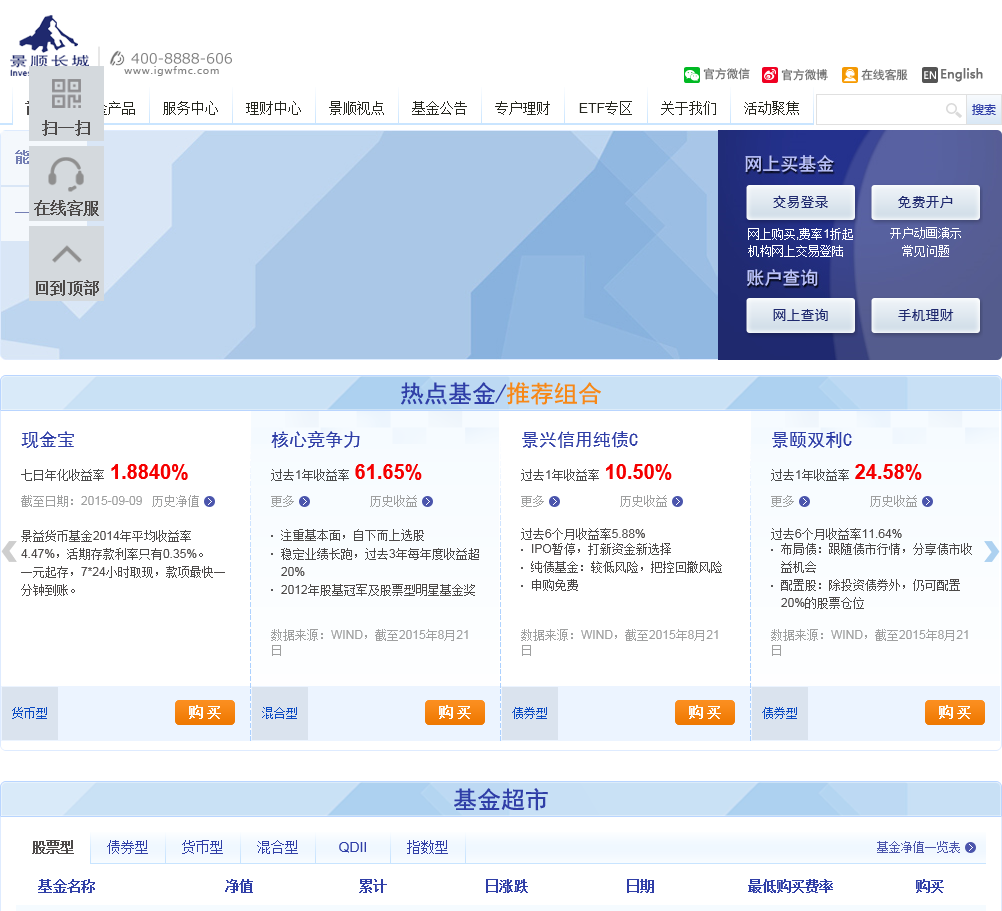Open the 景兴信用纯债C fund title

580,440
